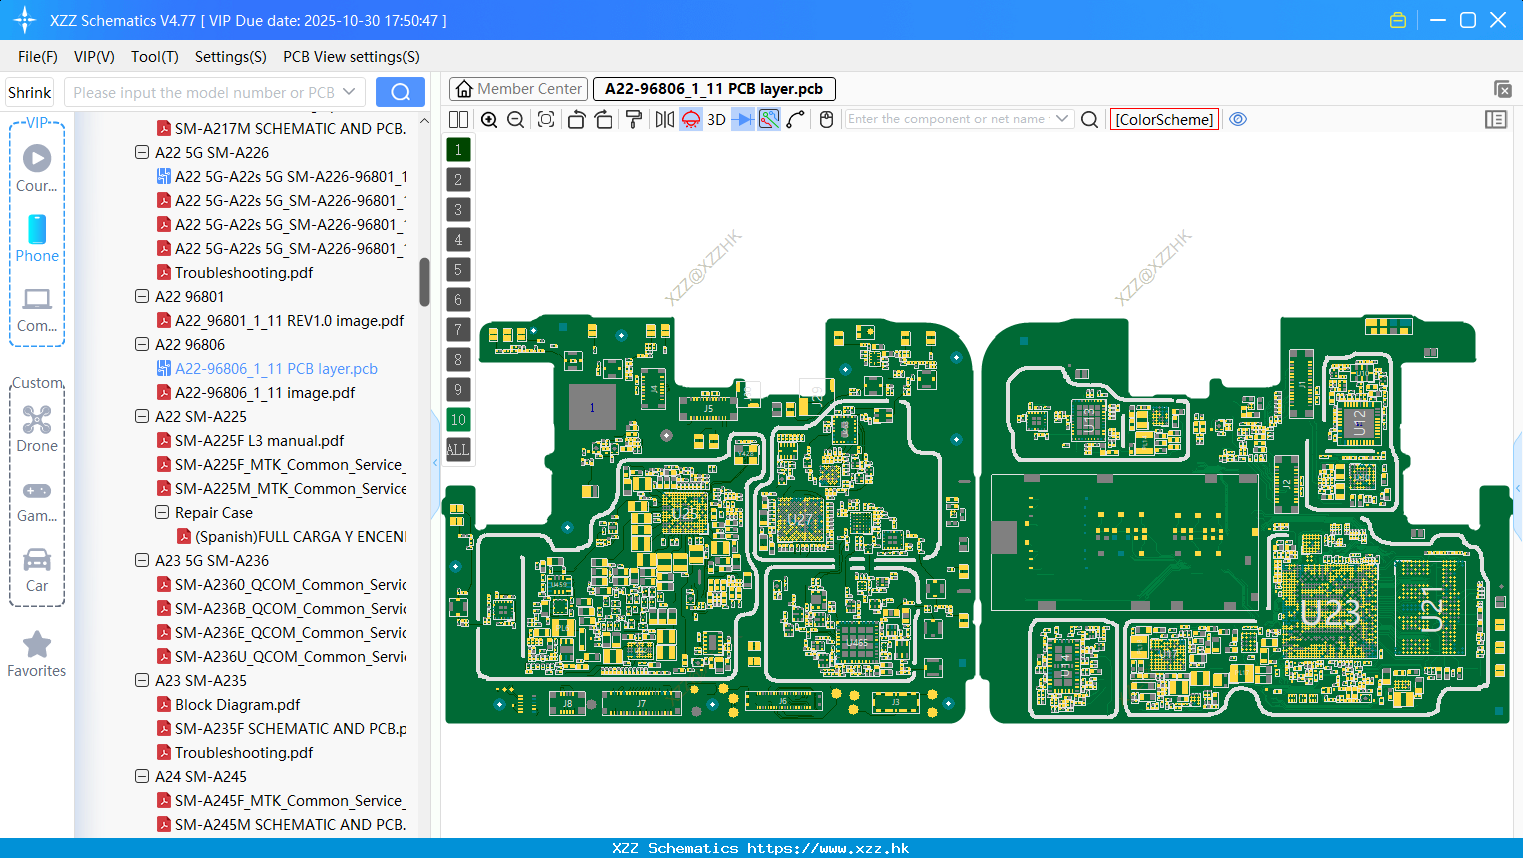Activate the zoom out tool
Viewport: 1523px width, 858px height.
[x=514, y=119]
